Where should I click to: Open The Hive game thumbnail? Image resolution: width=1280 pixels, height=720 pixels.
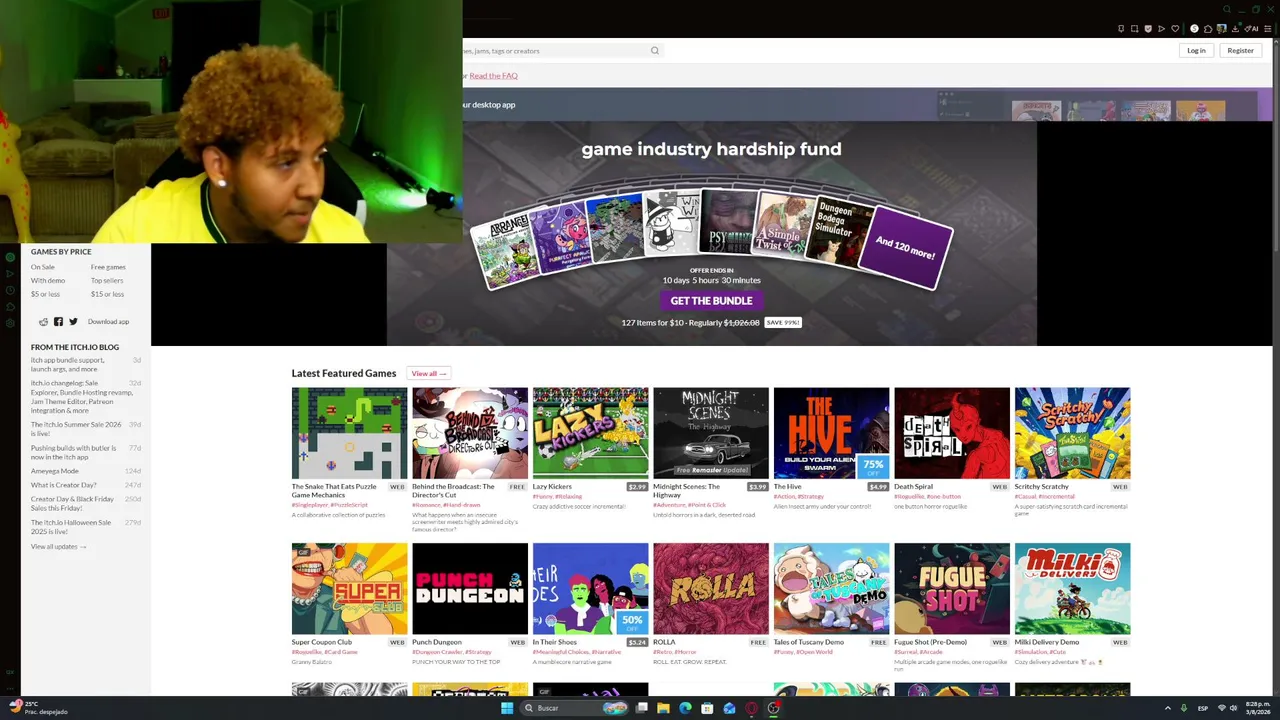[x=831, y=433]
